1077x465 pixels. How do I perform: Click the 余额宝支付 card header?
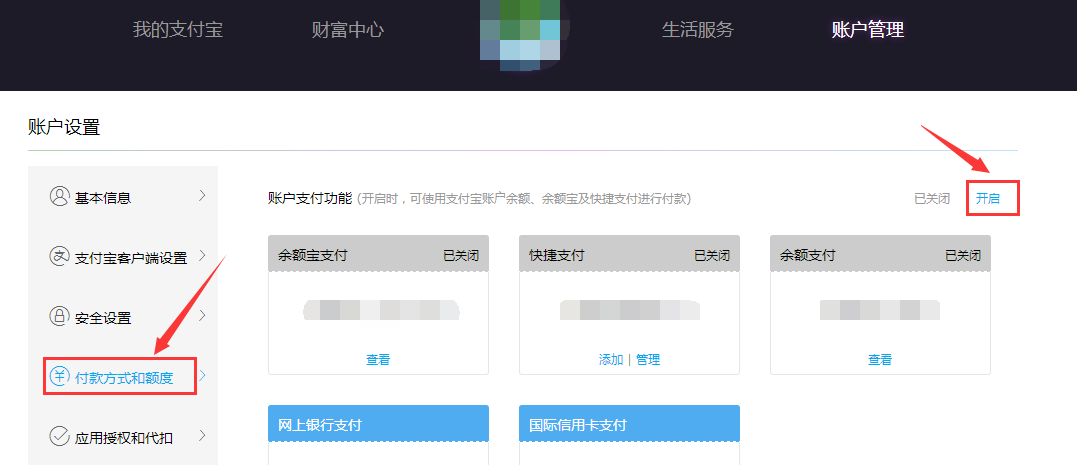(x=378, y=255)
